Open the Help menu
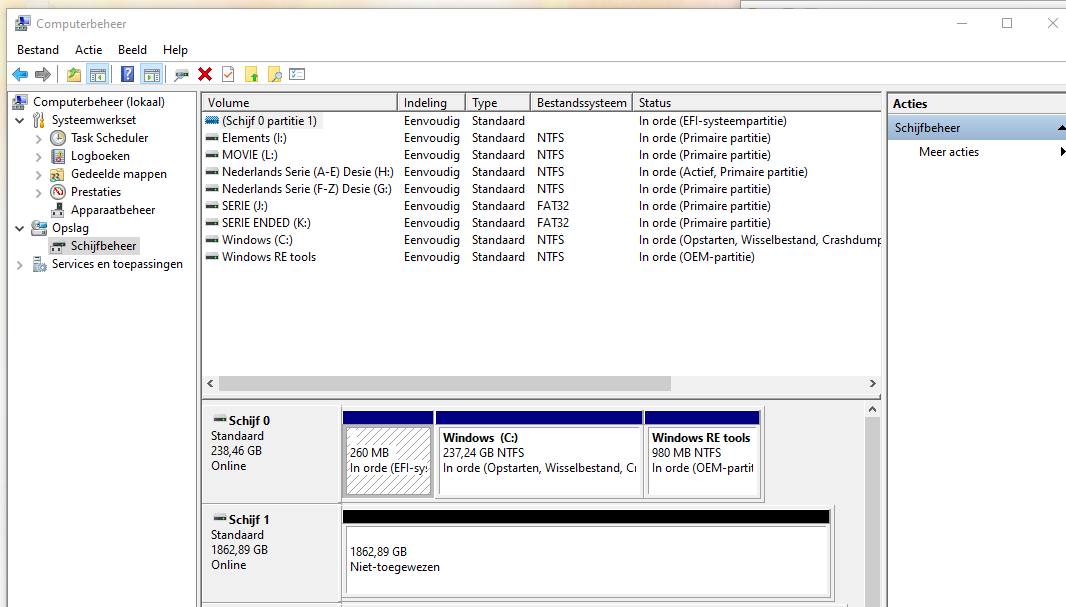Viewport: 1066px width, 607px height. pyautogui.click(x=175, y=50)
